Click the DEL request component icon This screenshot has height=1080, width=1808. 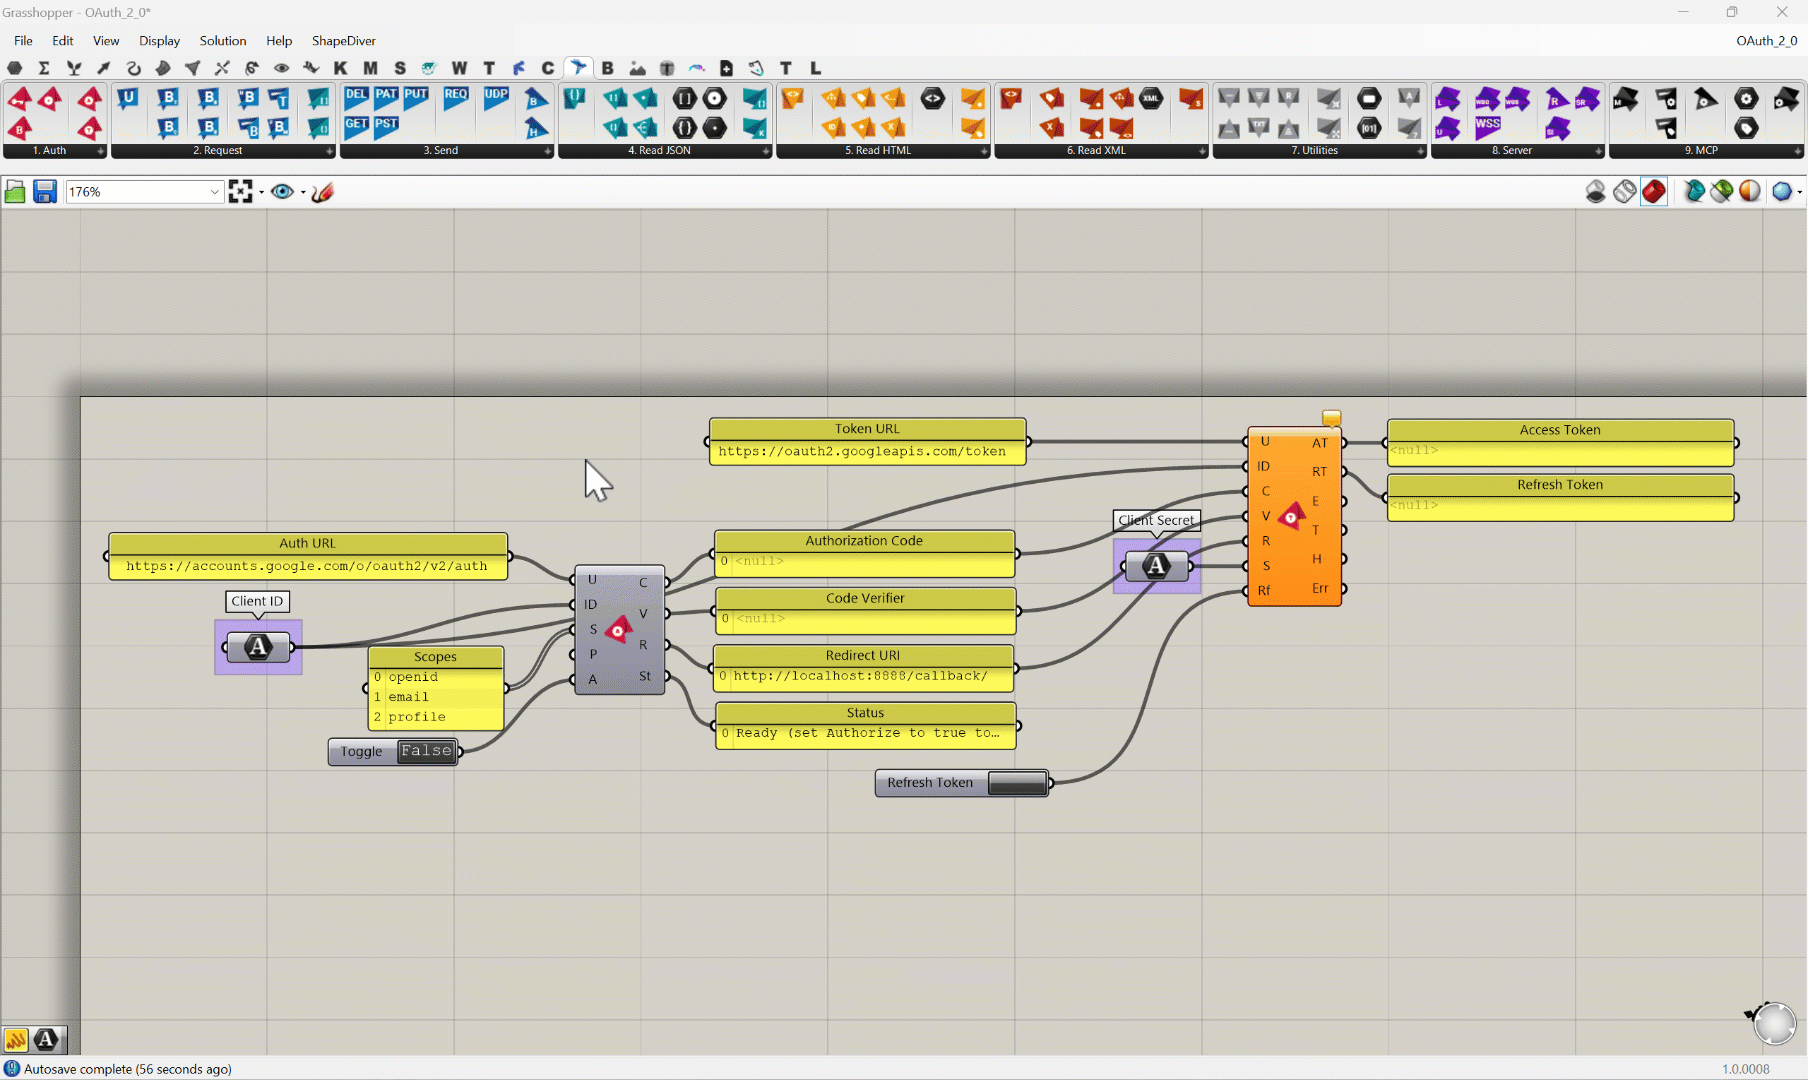coord(356,97)
